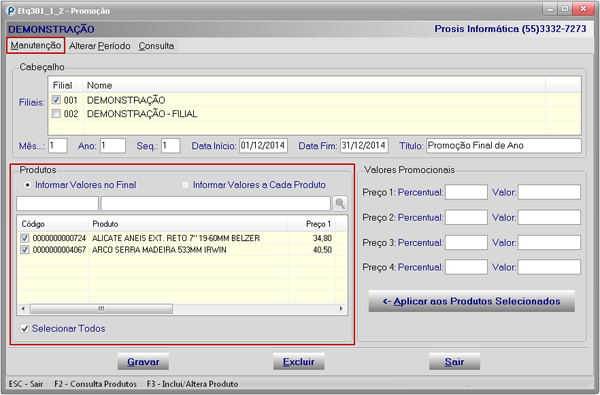The height and width of the screenshot is (395, 600).
Task: Click the Data Fim date field
Action: [364, 146]
